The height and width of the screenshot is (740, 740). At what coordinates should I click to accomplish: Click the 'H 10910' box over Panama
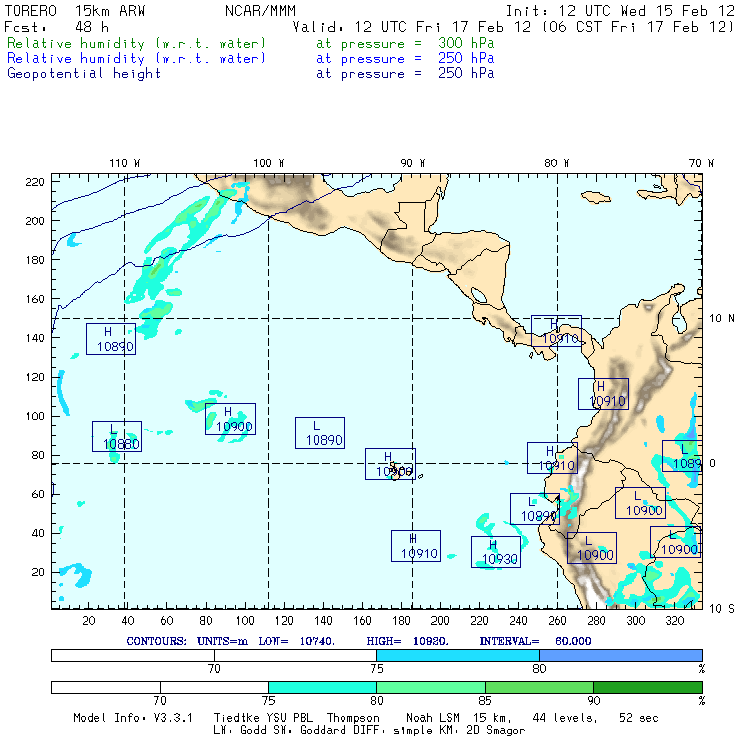tap(556, 331)
